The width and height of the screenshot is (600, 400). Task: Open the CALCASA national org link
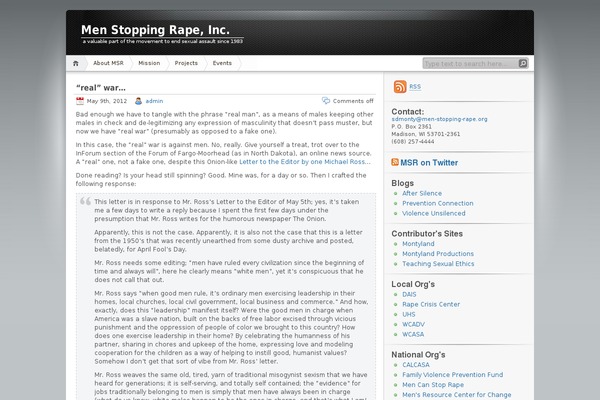click(x=416, y=365)
